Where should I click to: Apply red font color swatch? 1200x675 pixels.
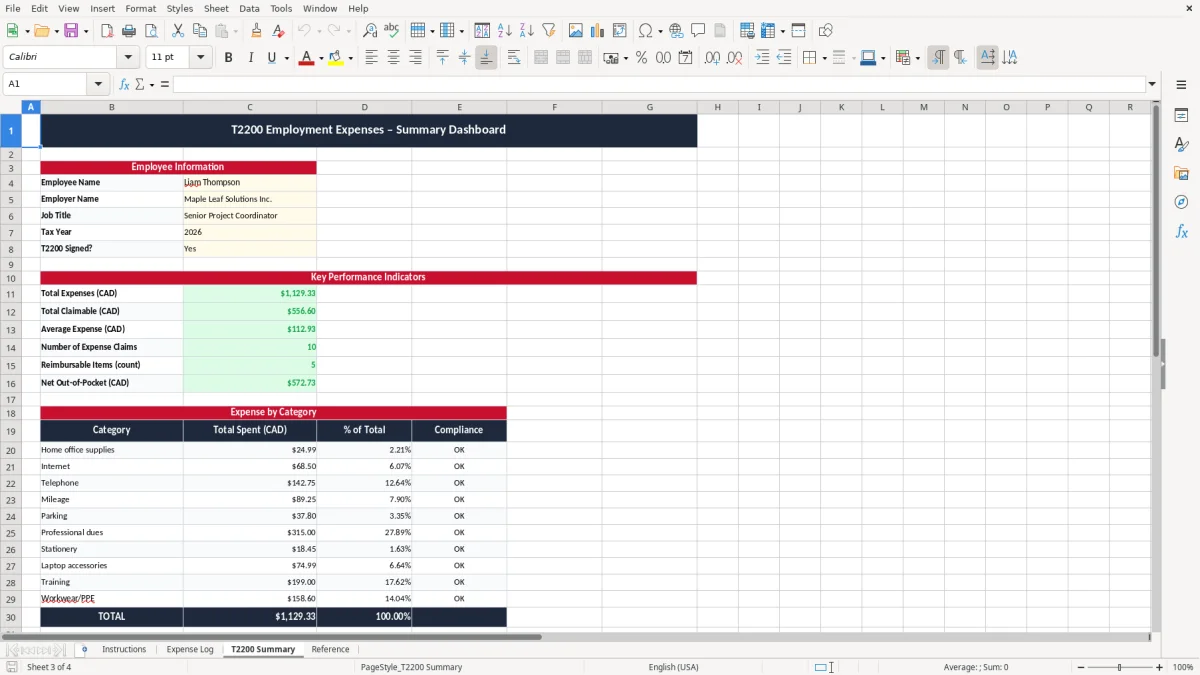pos(306,58)
